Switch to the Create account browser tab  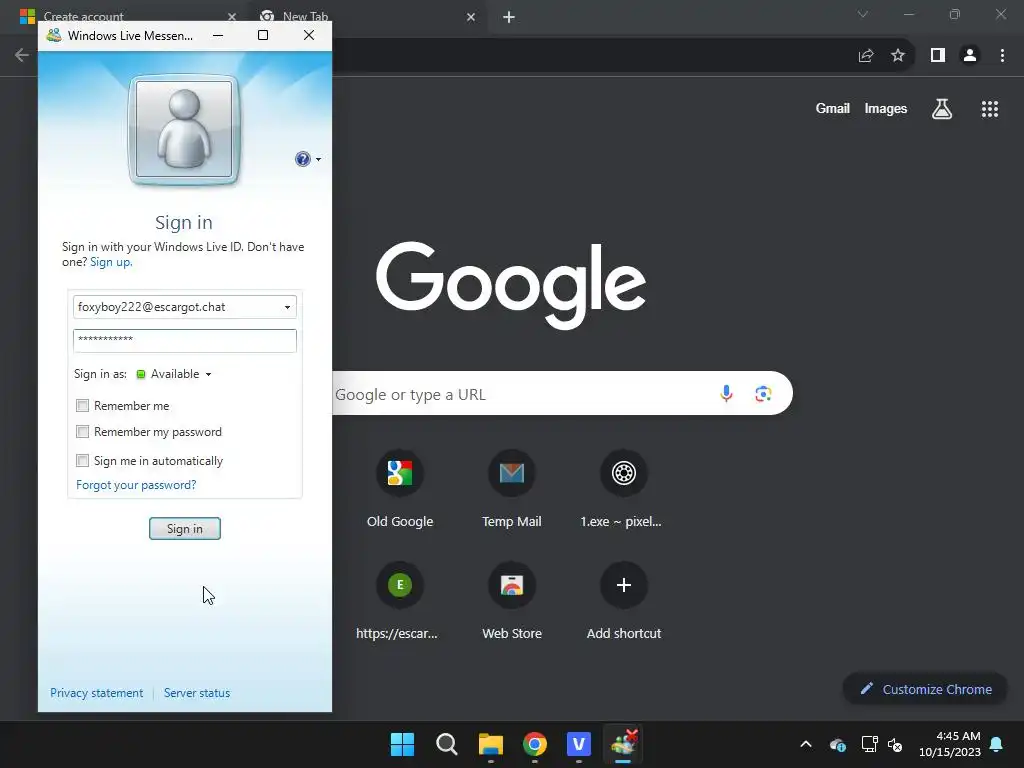pos(127,14)
